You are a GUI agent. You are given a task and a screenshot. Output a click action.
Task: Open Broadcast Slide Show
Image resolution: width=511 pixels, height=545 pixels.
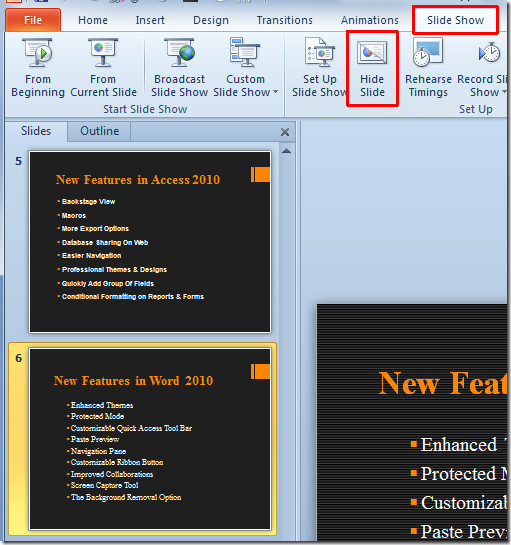pyautogui.click(x=179, y=68)
